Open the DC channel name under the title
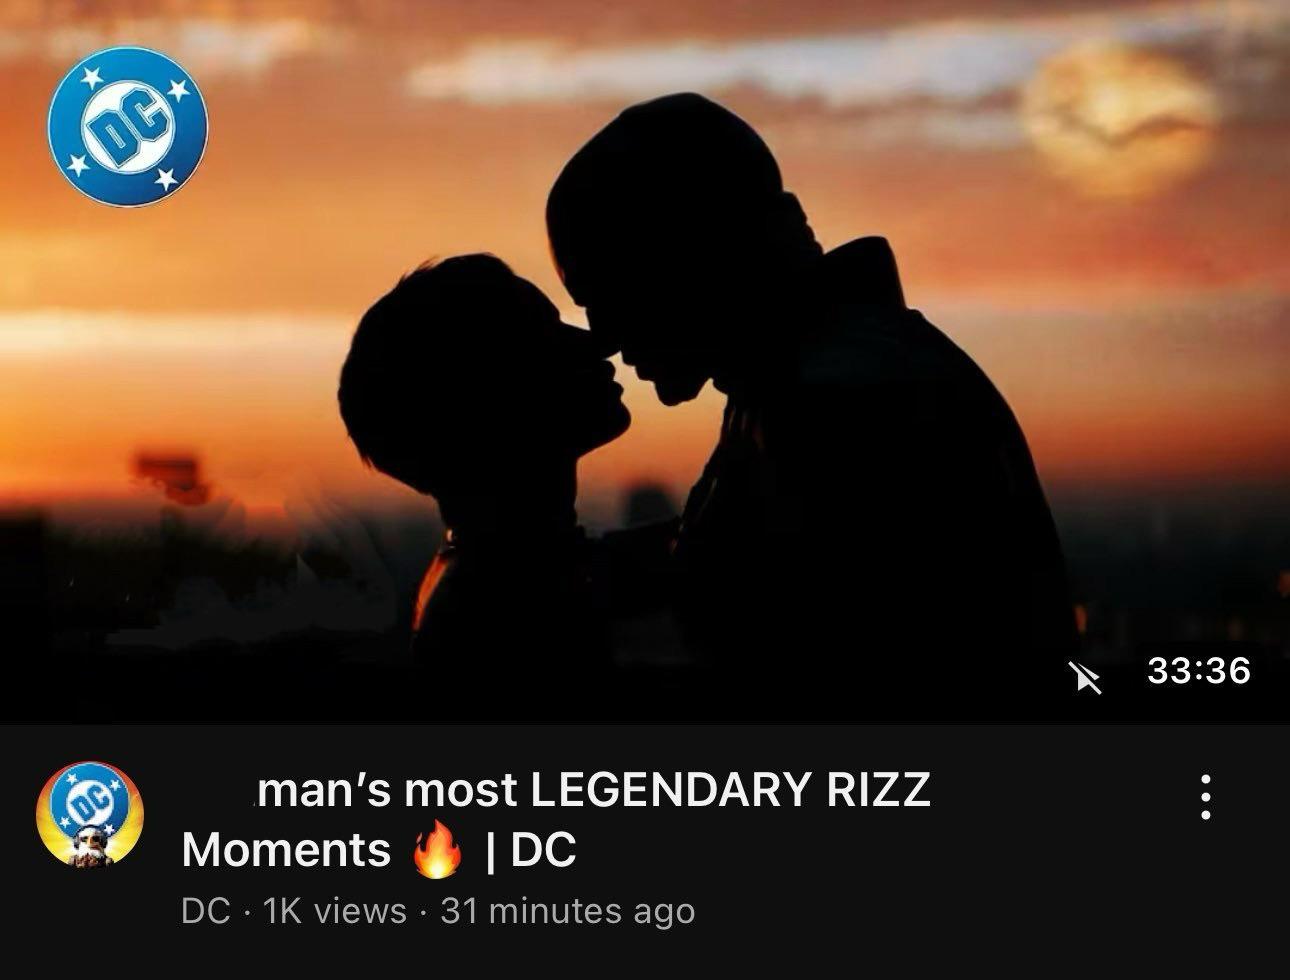Image resolution: width=1290 pixels, height=980 pixels. (205, 911)
